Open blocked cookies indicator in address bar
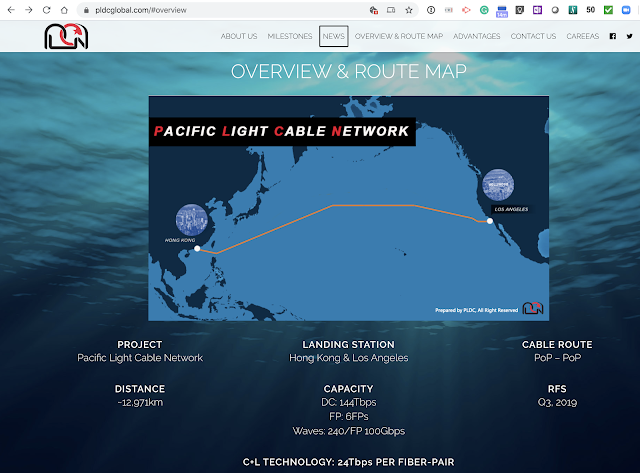 point(373,10)
